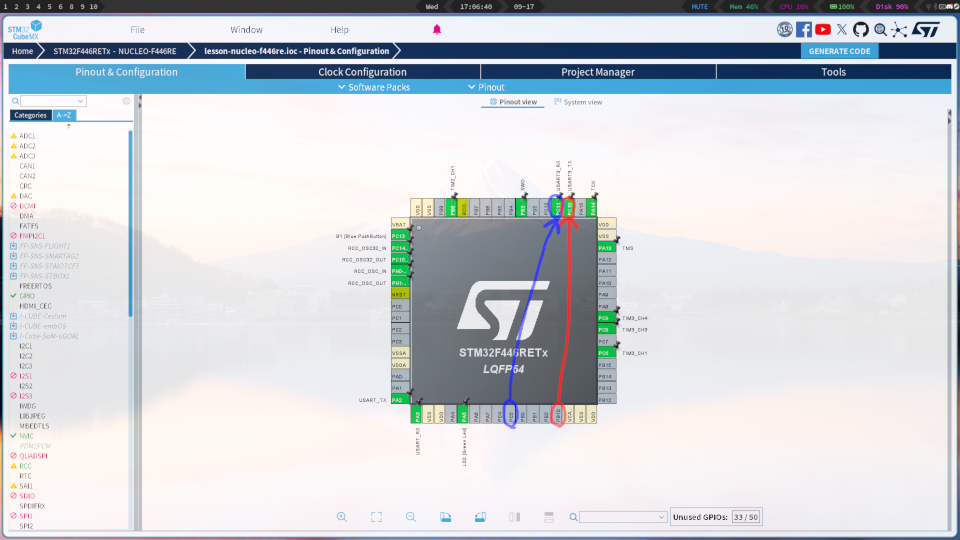
Task: Select FREERTOS in the peripheral list
Action: 36,286
